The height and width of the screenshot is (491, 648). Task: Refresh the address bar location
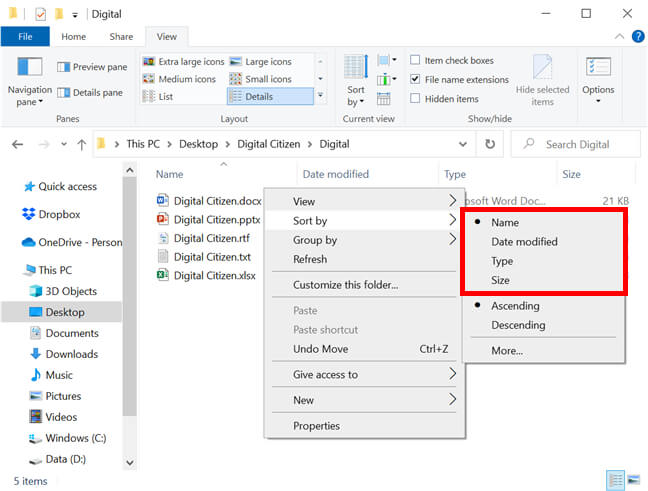490,144
